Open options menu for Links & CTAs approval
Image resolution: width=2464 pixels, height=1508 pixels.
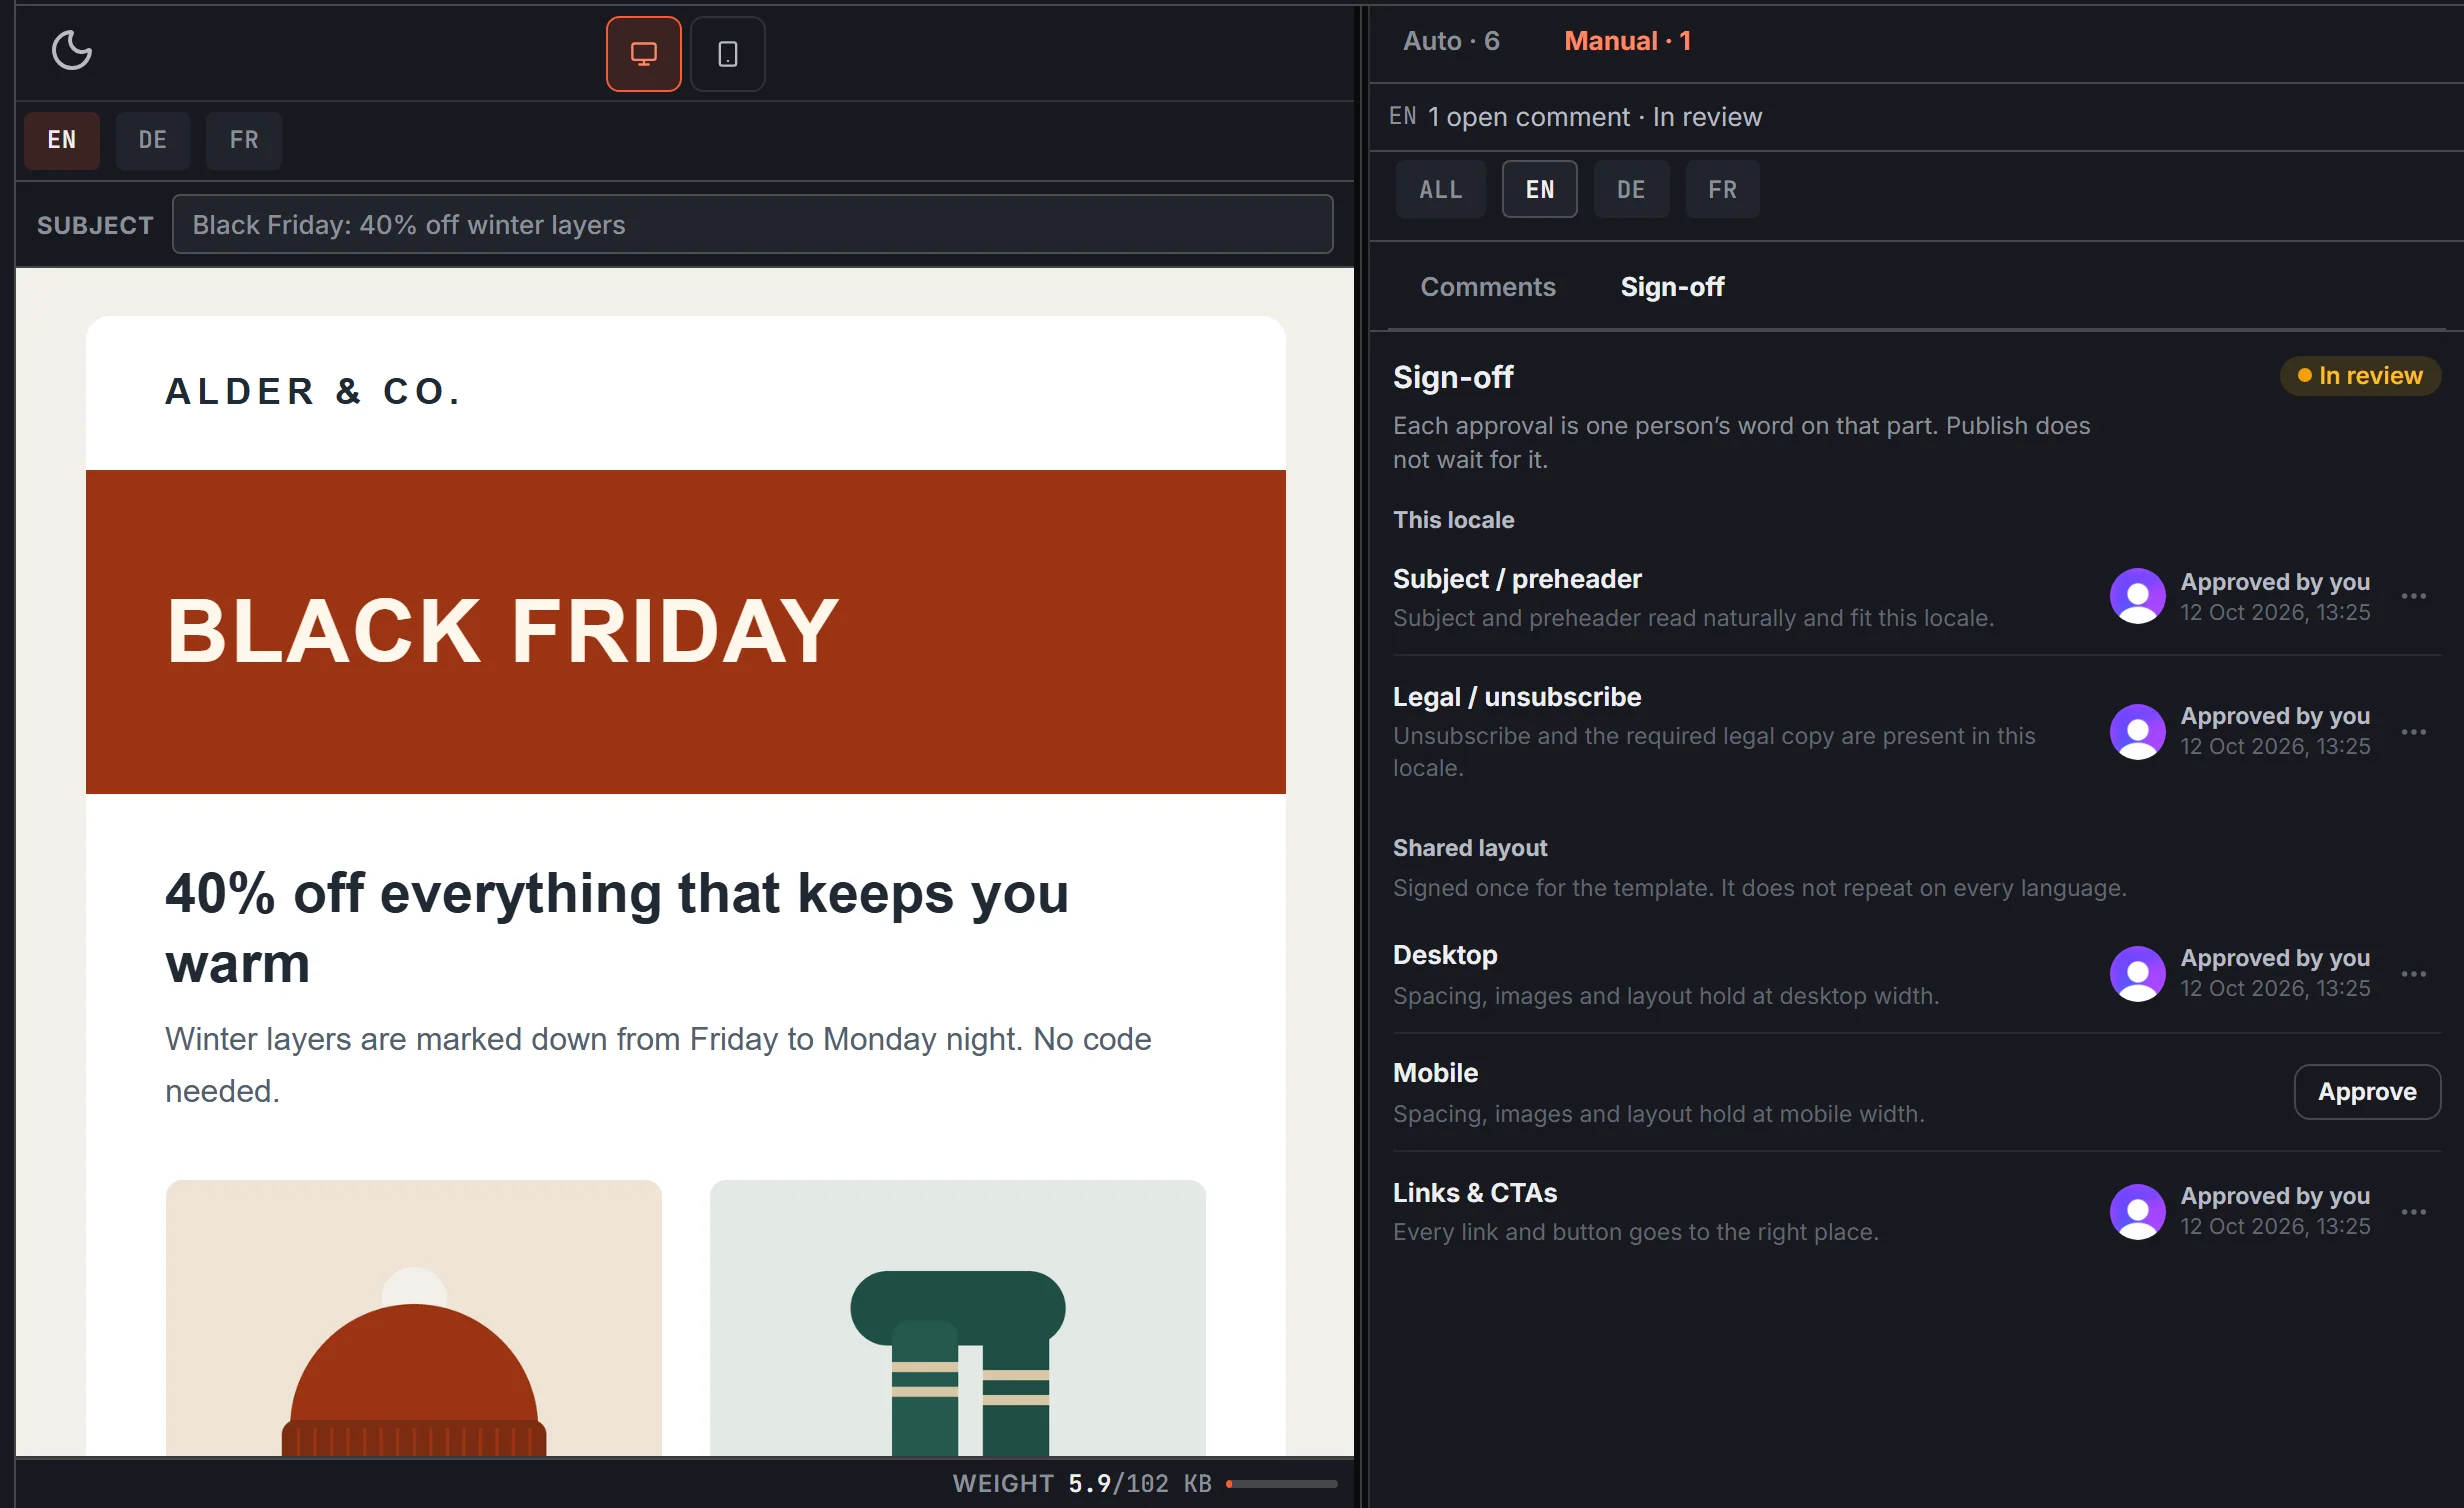coord(2413,1213)
